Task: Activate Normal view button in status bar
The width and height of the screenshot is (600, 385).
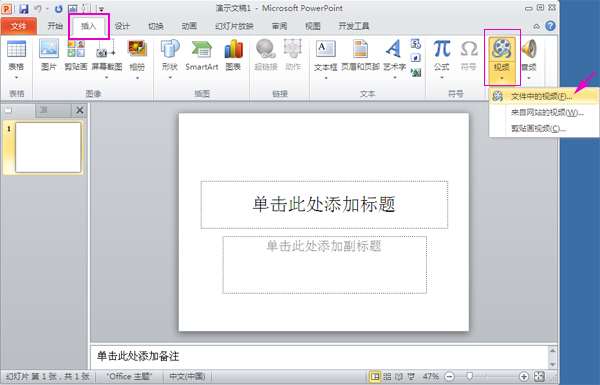Action: (x=375, y=377)
